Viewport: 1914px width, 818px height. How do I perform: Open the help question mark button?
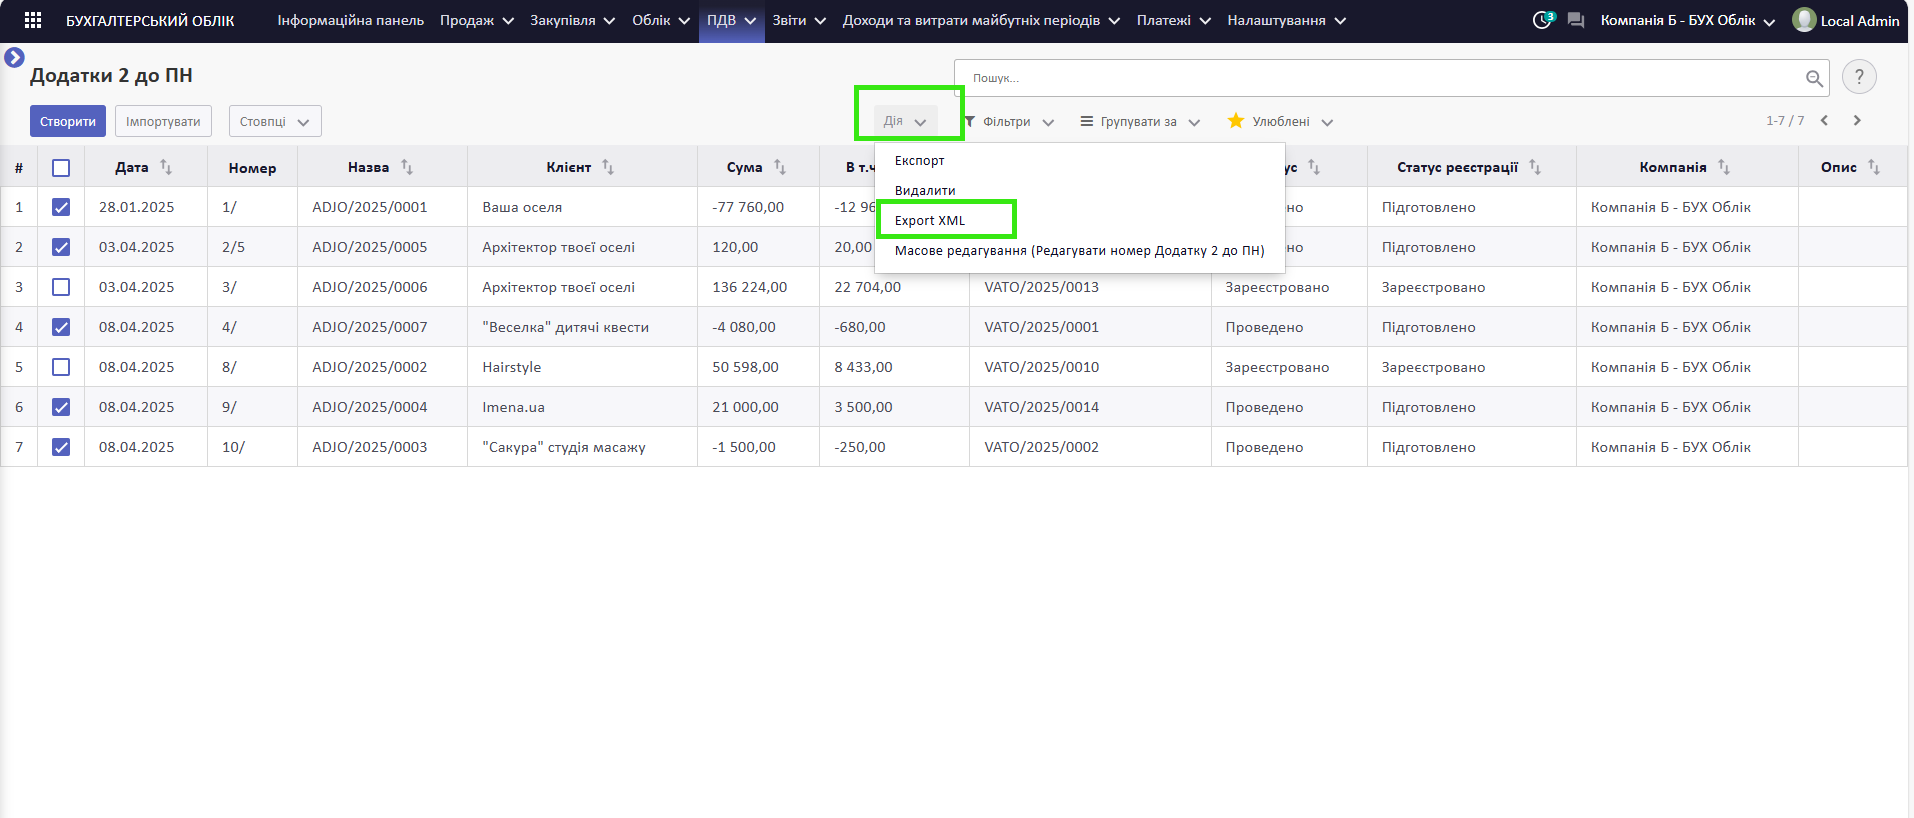click(x=1859, y=77)
